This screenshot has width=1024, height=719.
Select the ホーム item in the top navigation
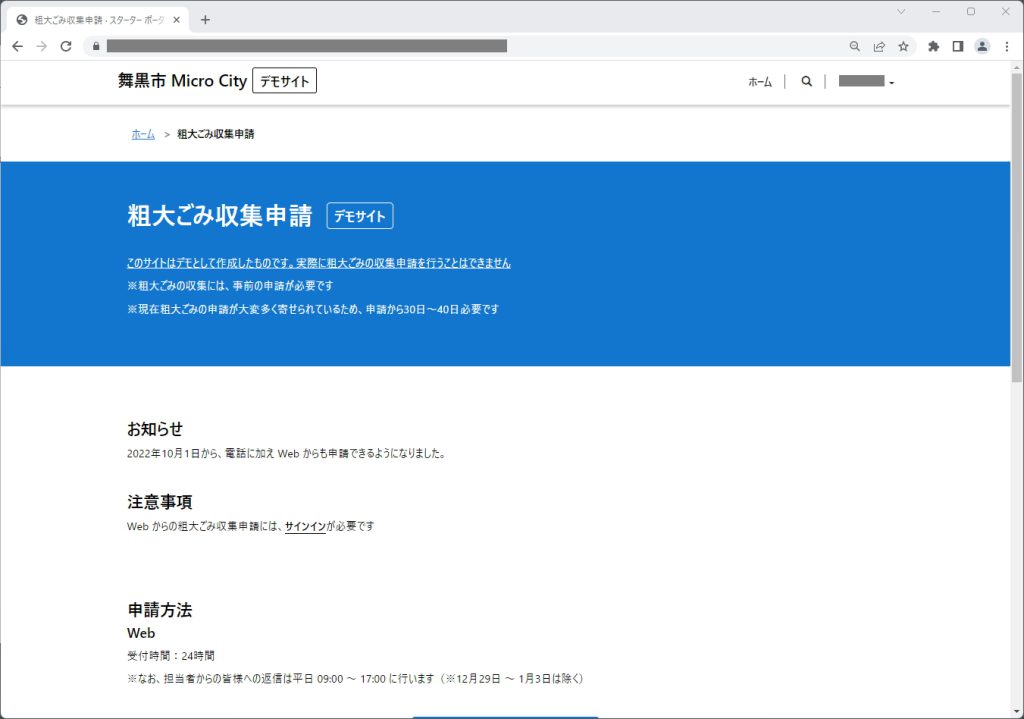click(x=760, y=82)
